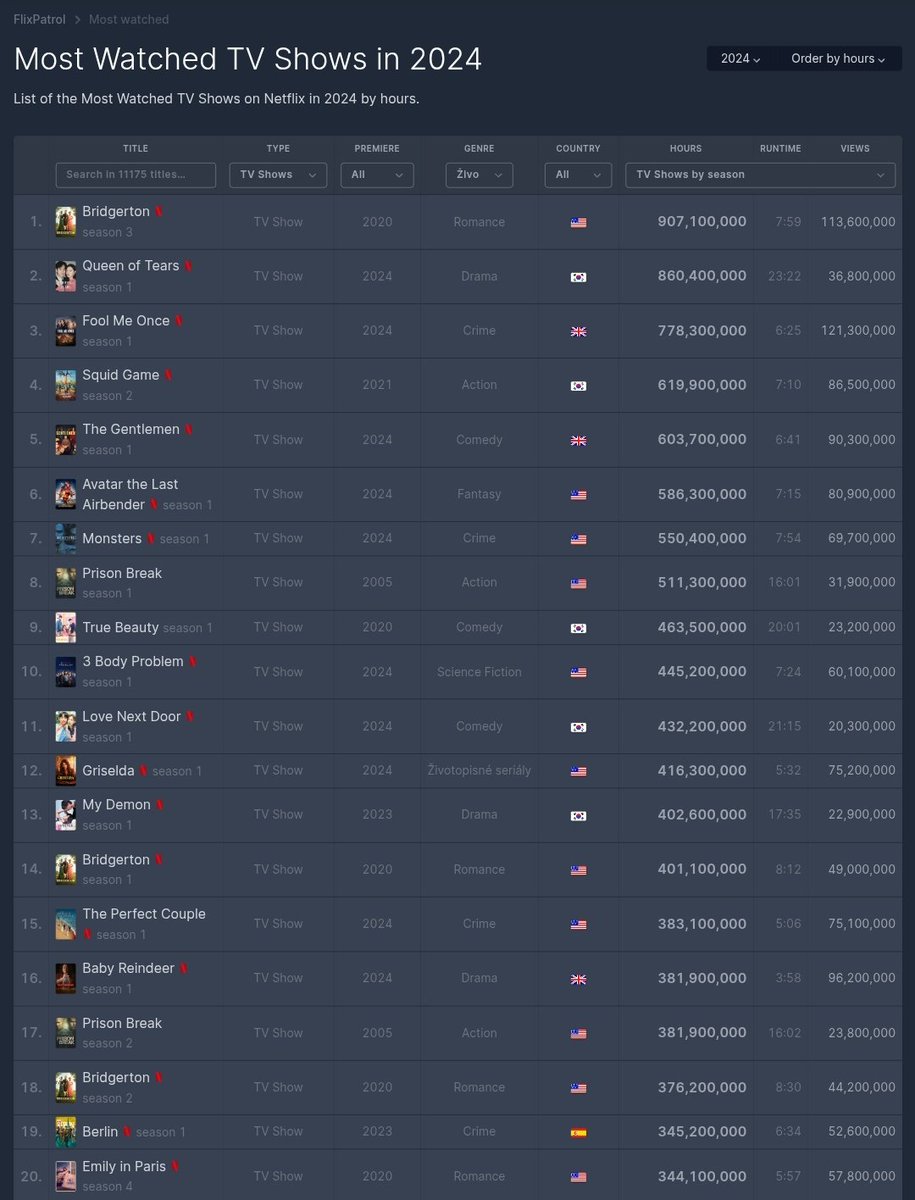Open The Gentlemen title link
Screen dimensions: 915x1200
[131, 429]
